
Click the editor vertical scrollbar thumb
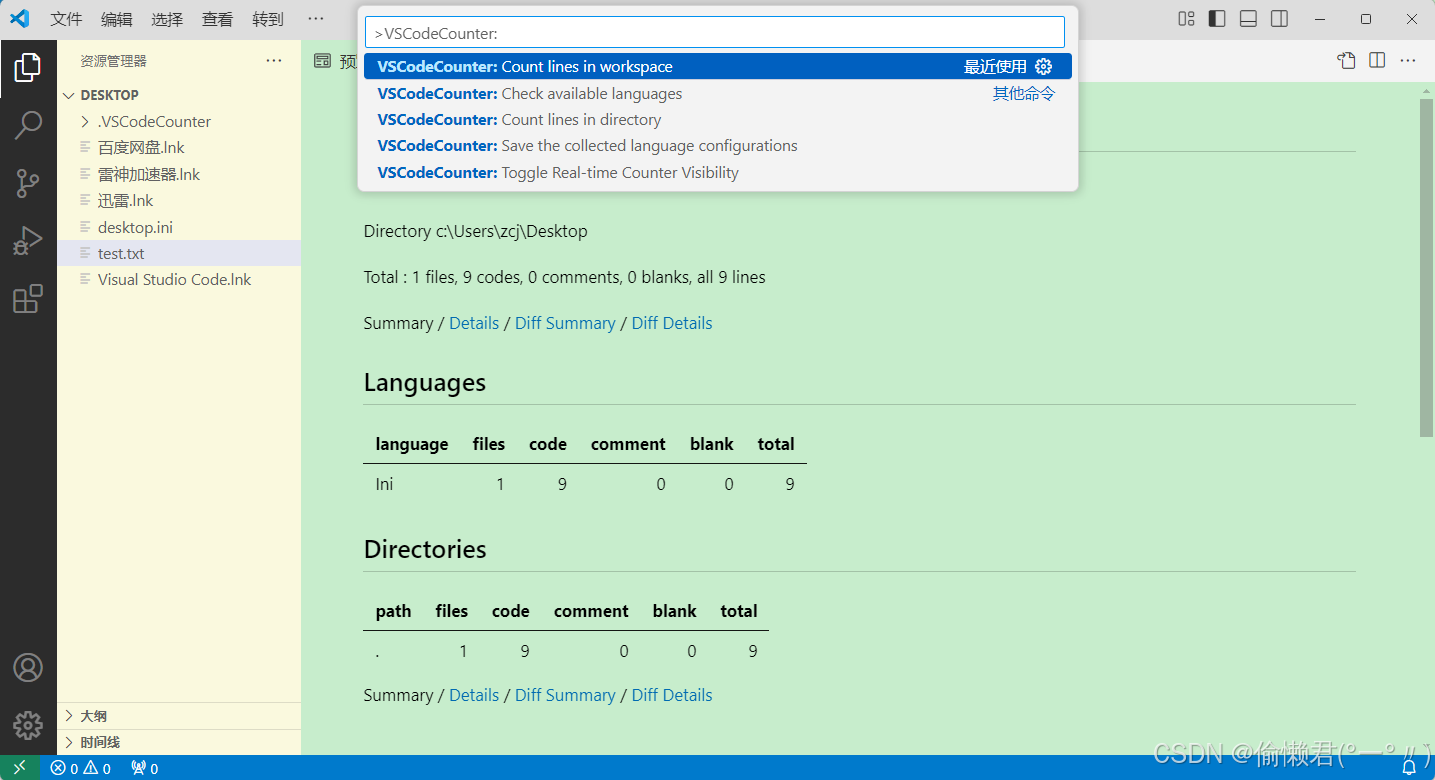(x=1426, y=268)
